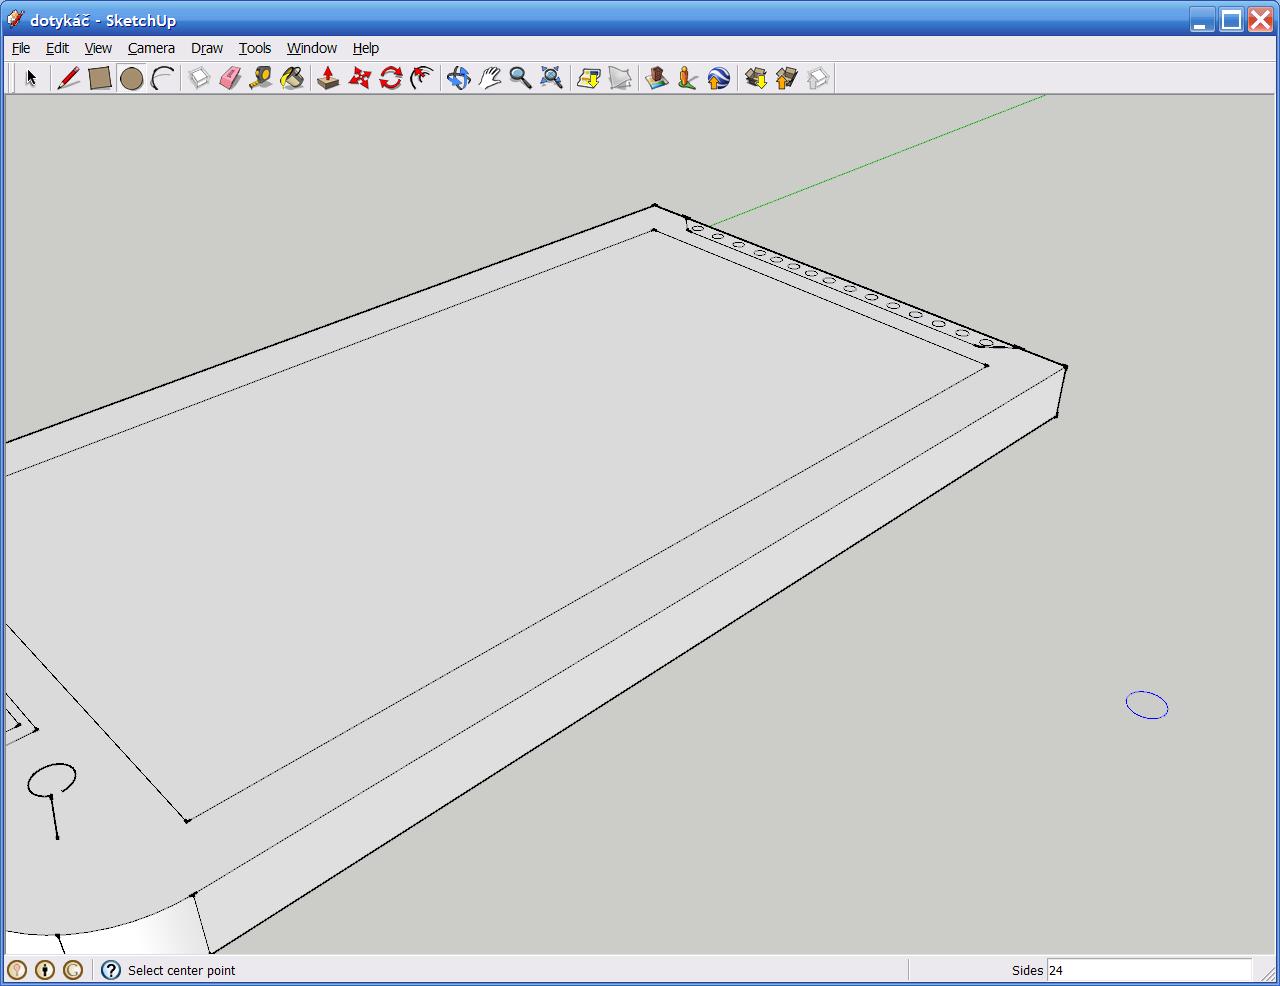Open the Camera menu
Image resolution: width=1280 pixels, height=986 pixels.
click(151, 48)
